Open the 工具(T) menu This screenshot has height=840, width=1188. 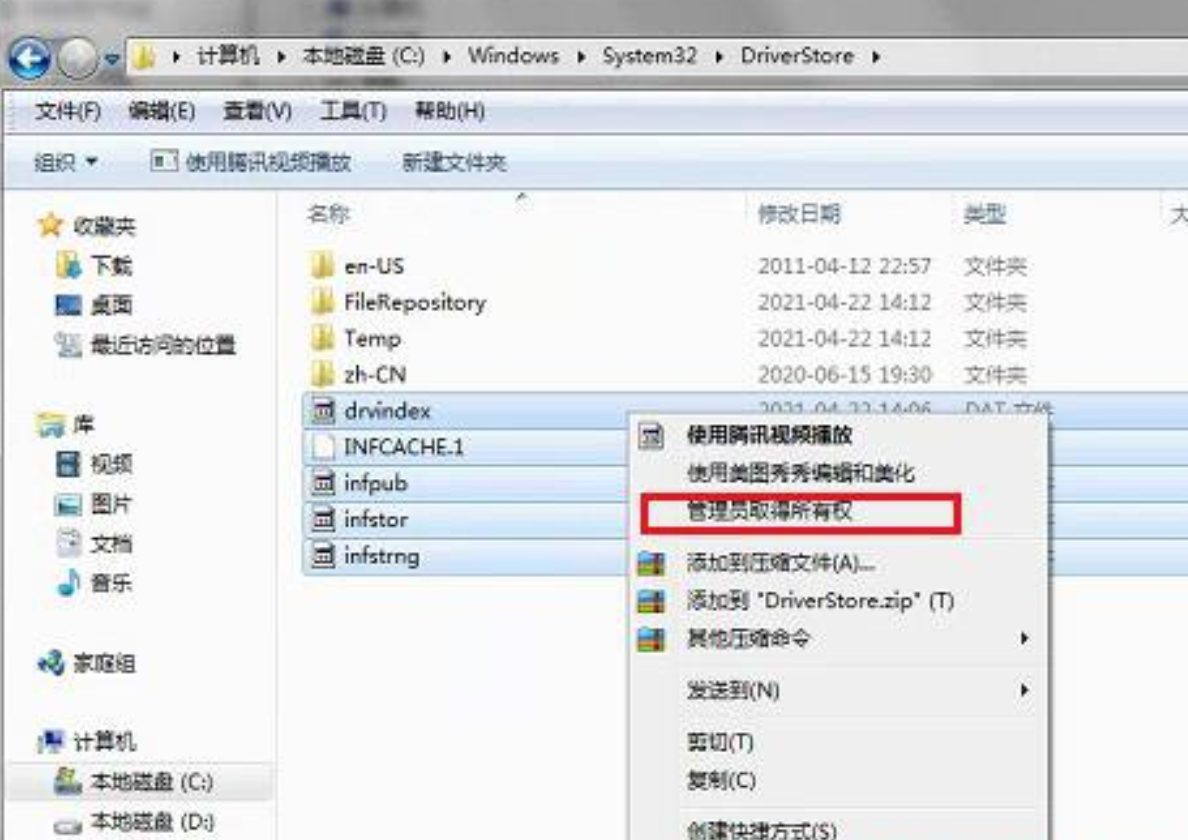(x=353, y=111)
